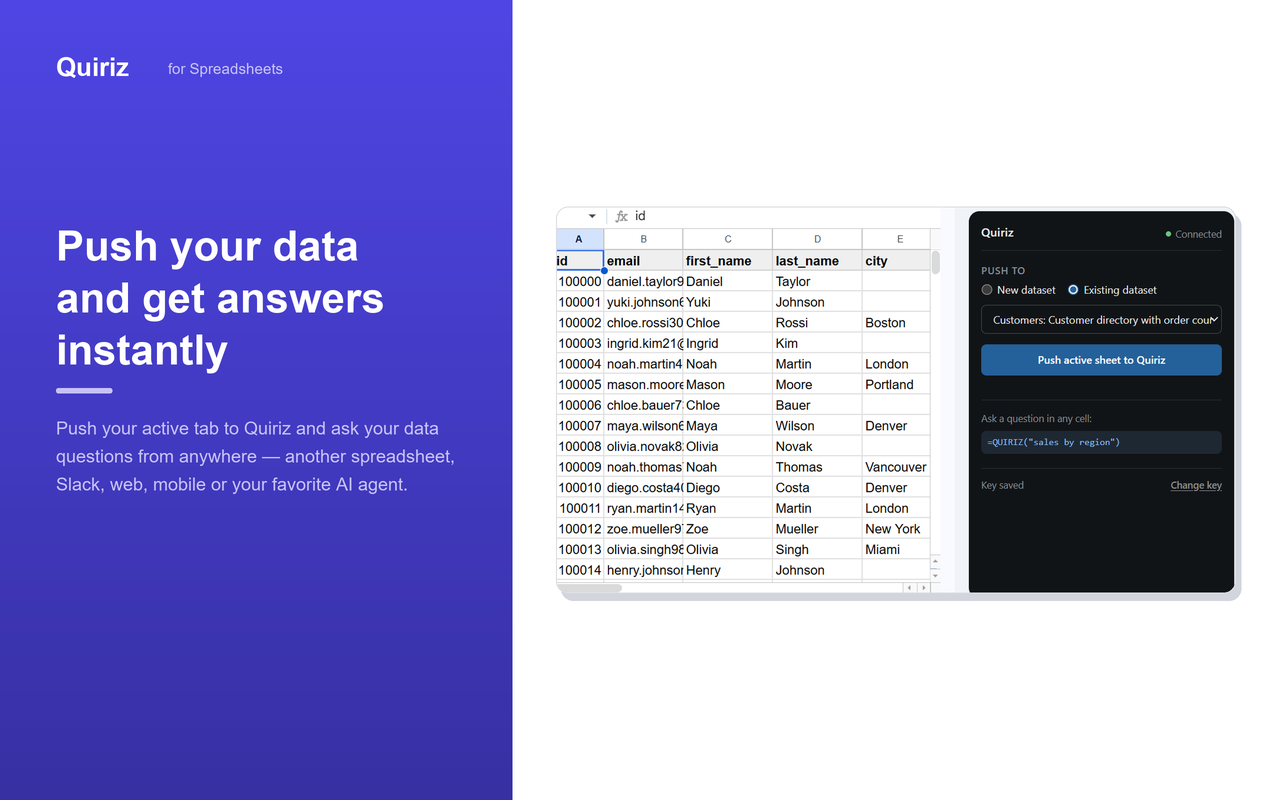1280x800 pixels.
Task: Click the scroll right arrow
Action: point(923,588)
